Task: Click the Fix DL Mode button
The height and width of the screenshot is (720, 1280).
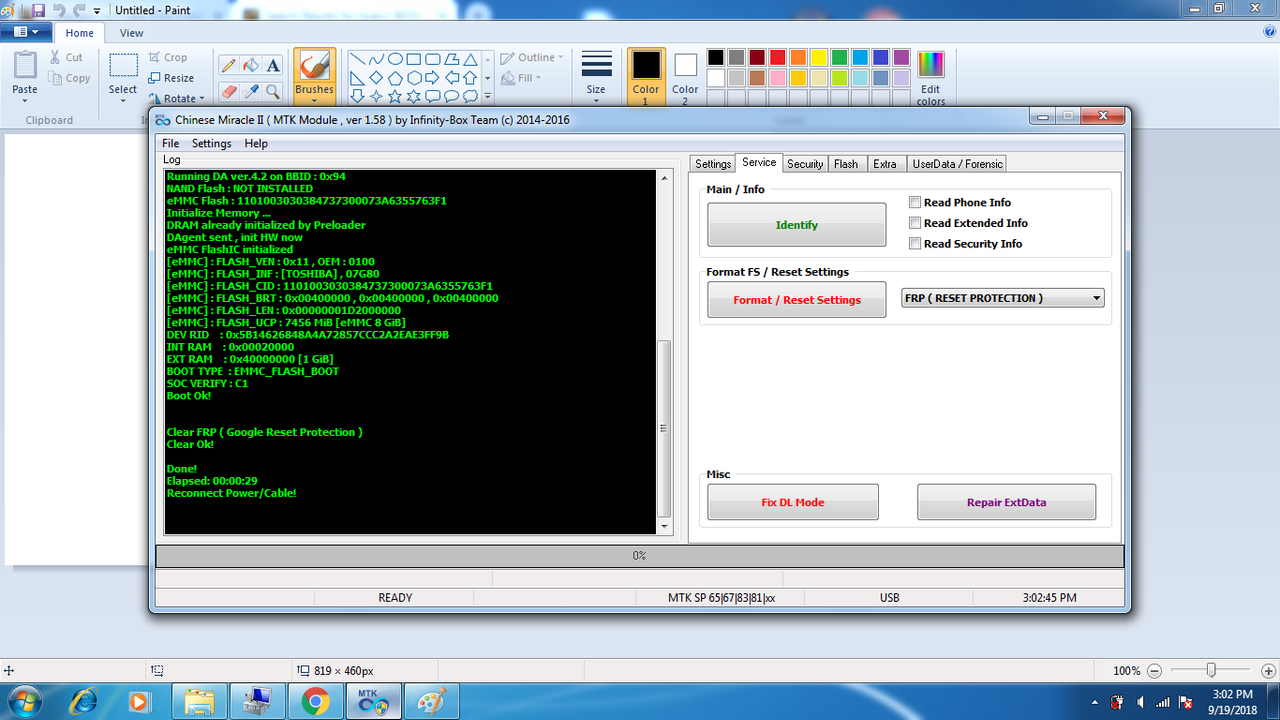Action: [x=792, y=502]
